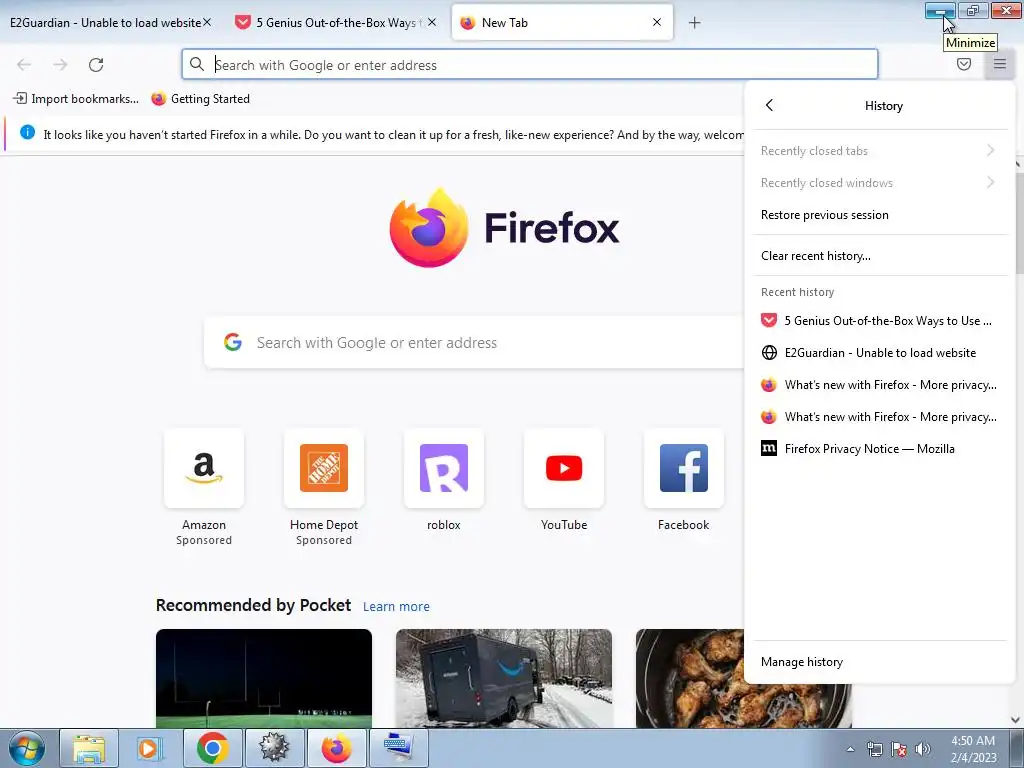
Task: Click the Firefox taskbar icon
Action: point(336,748)
